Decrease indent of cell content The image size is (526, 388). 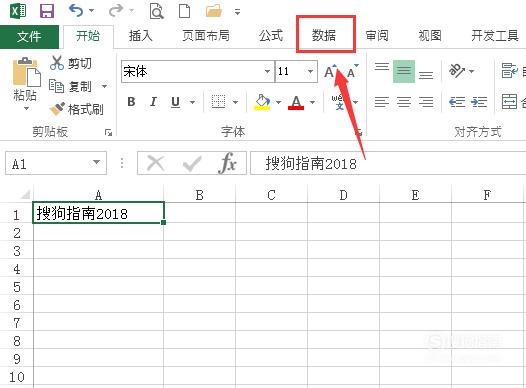click(x=457, y=102)
